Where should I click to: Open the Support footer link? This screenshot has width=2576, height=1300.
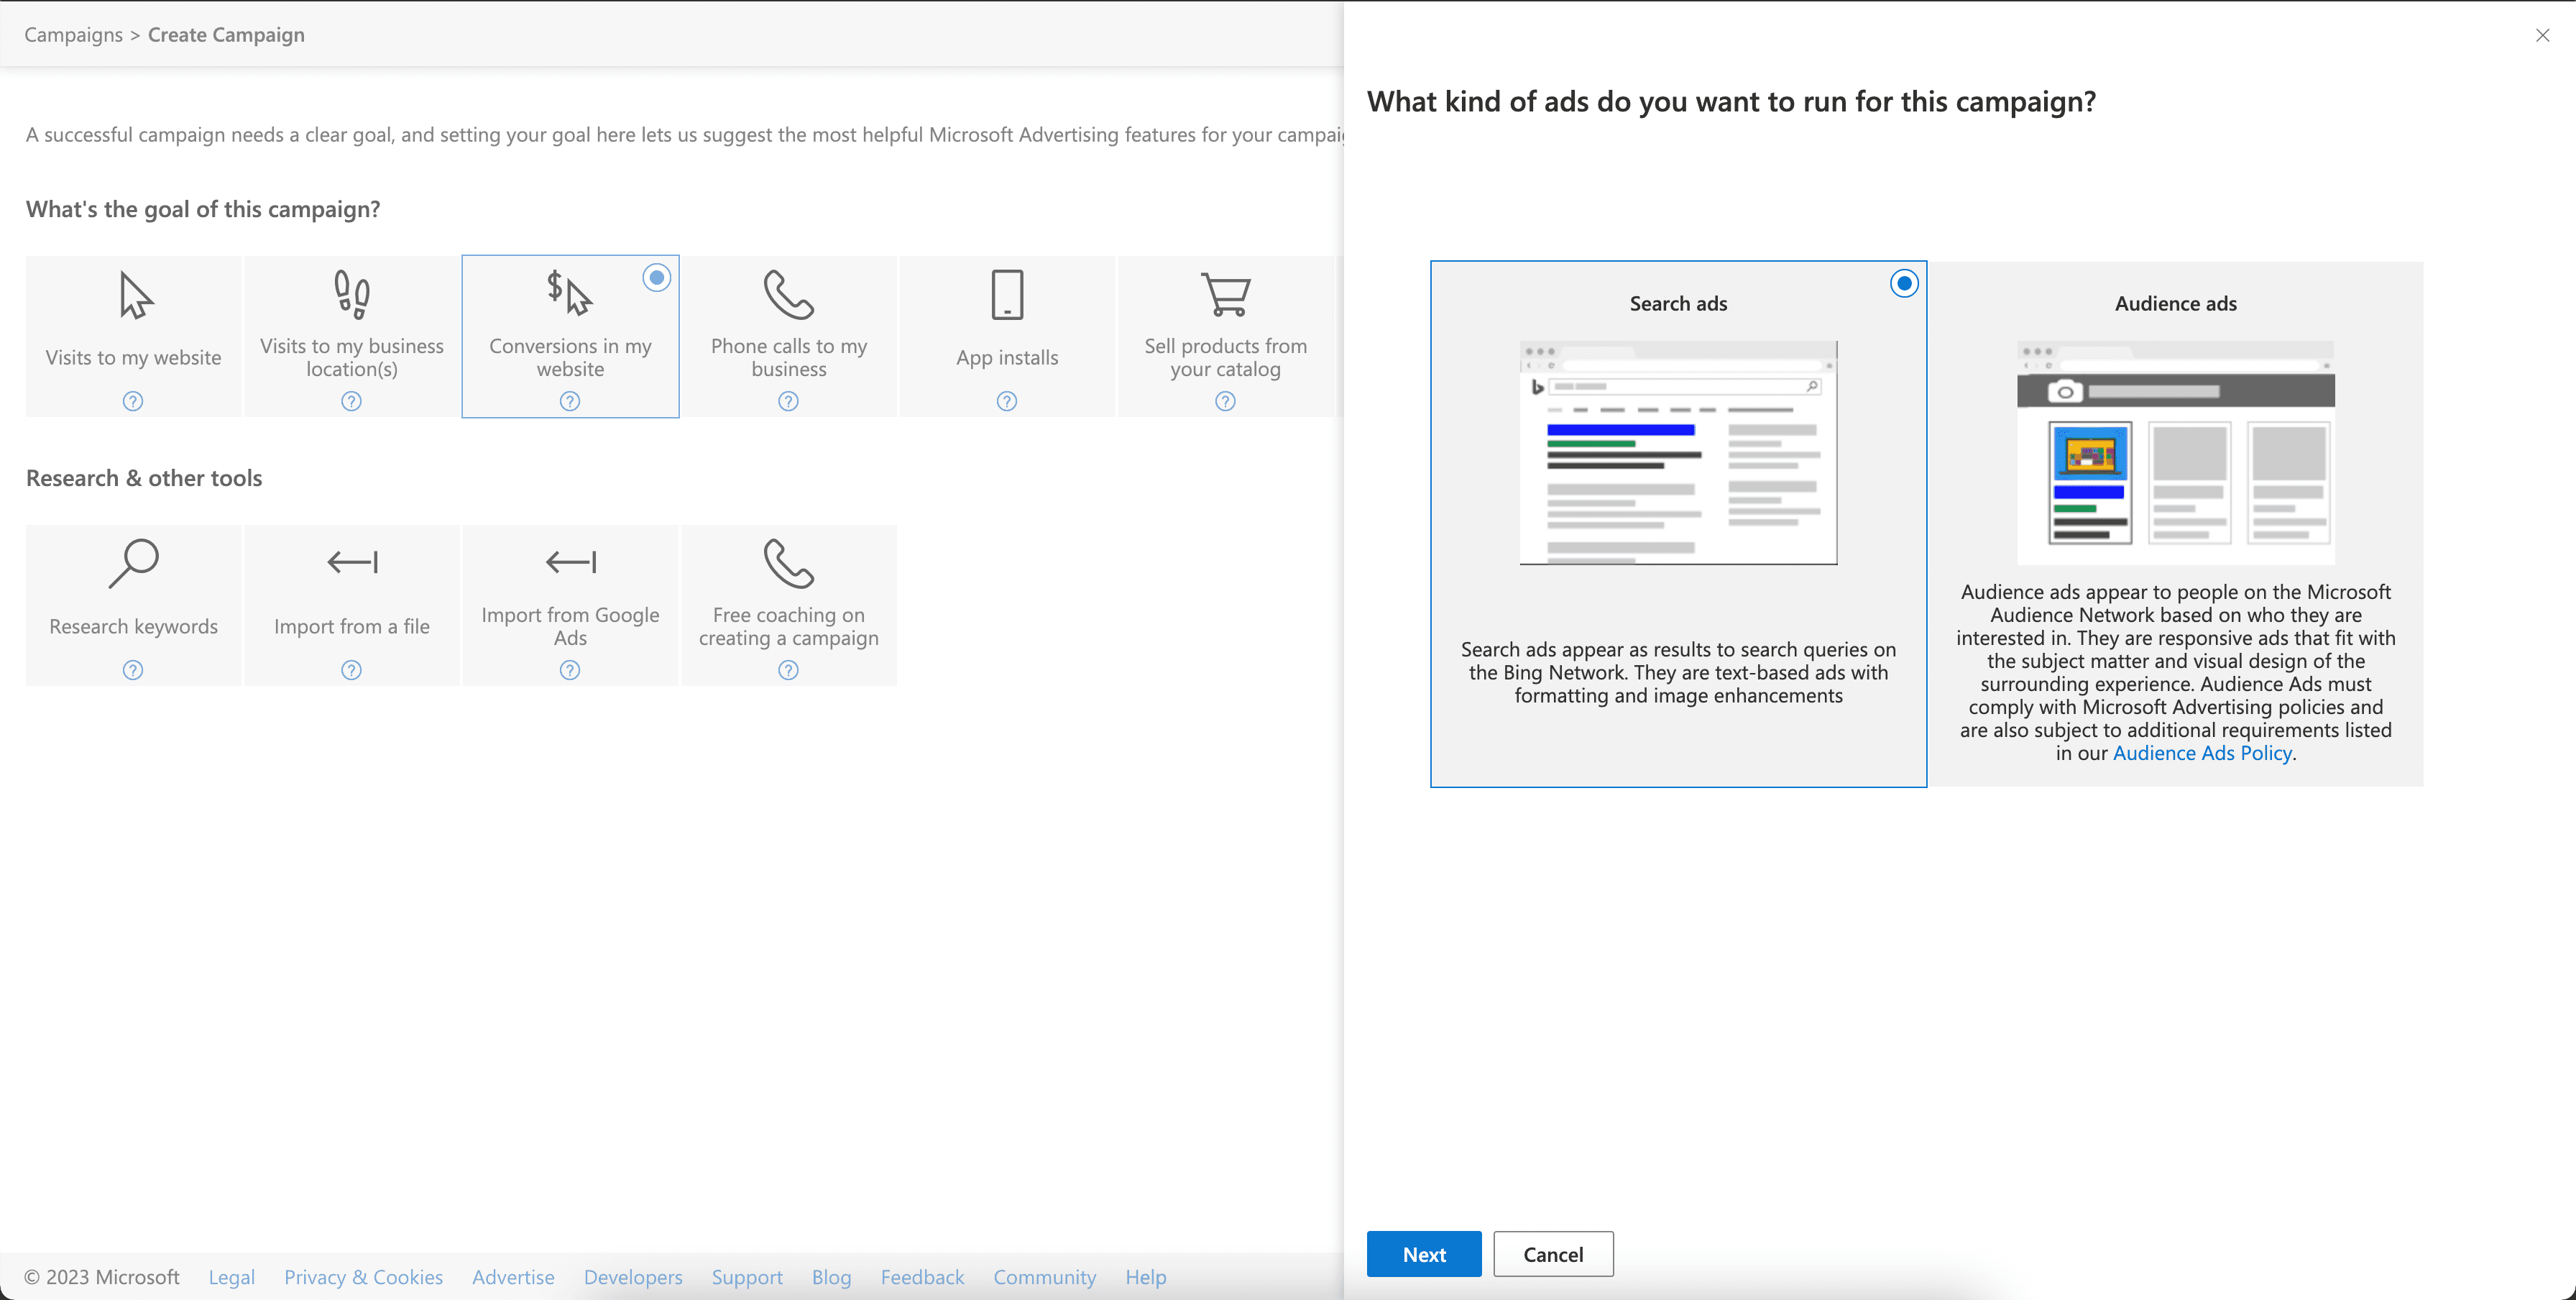747,1277
